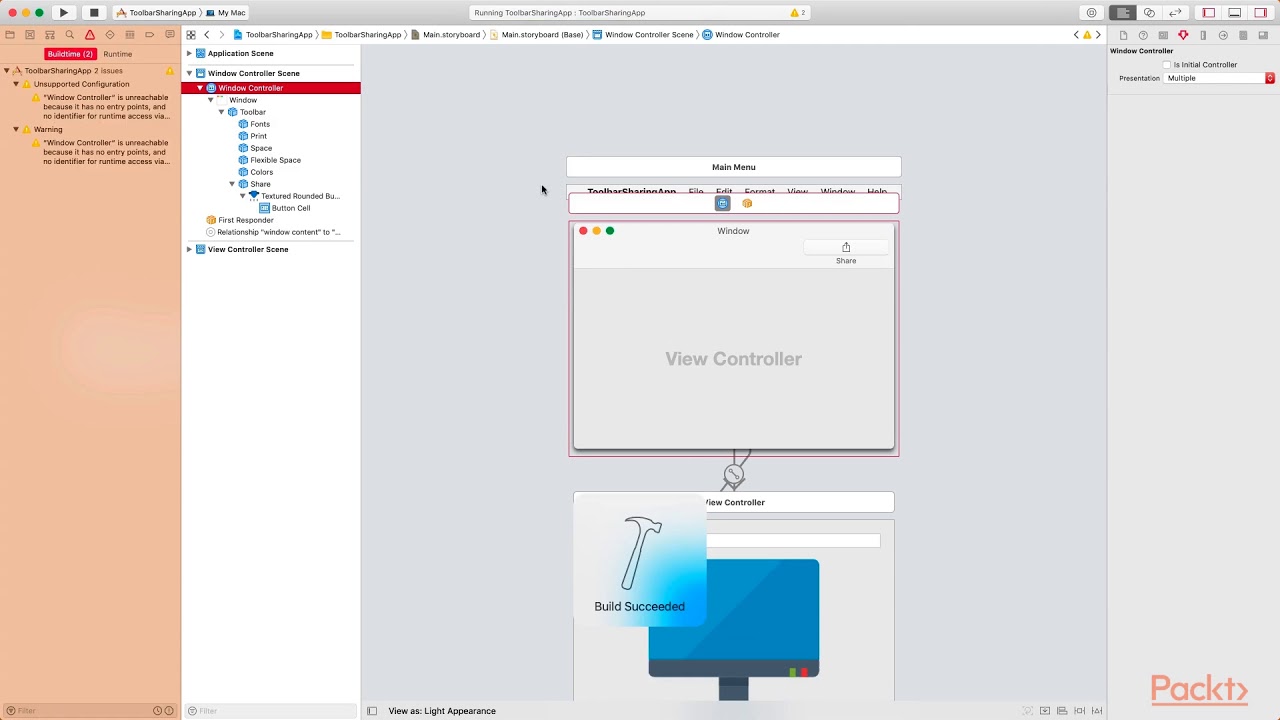
Task: Open the test navigator diamond icon
Action: coord(110,35)
